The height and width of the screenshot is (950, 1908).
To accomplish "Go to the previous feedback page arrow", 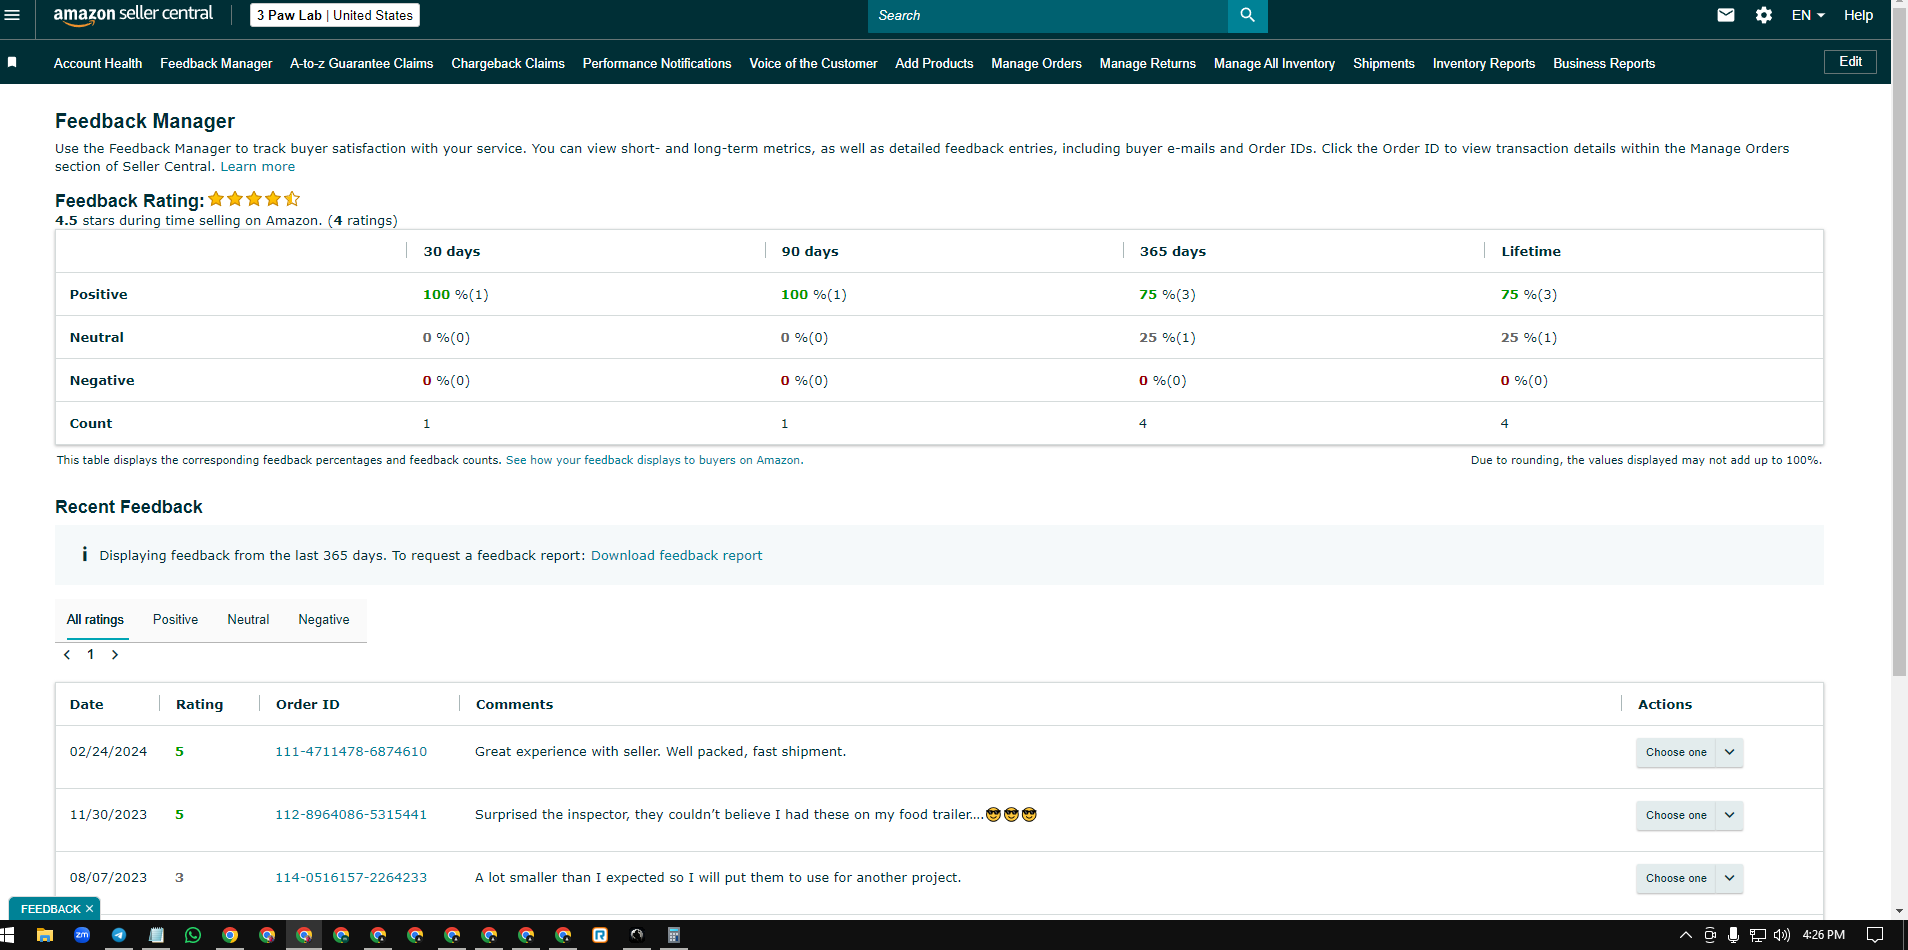I will click(x=67, y=655).
